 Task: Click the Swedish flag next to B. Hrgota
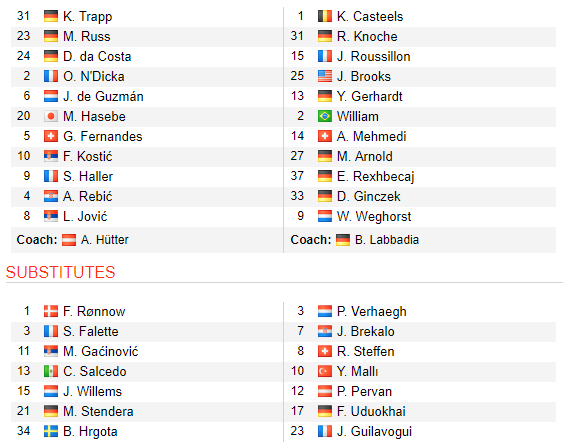(50, 431)
